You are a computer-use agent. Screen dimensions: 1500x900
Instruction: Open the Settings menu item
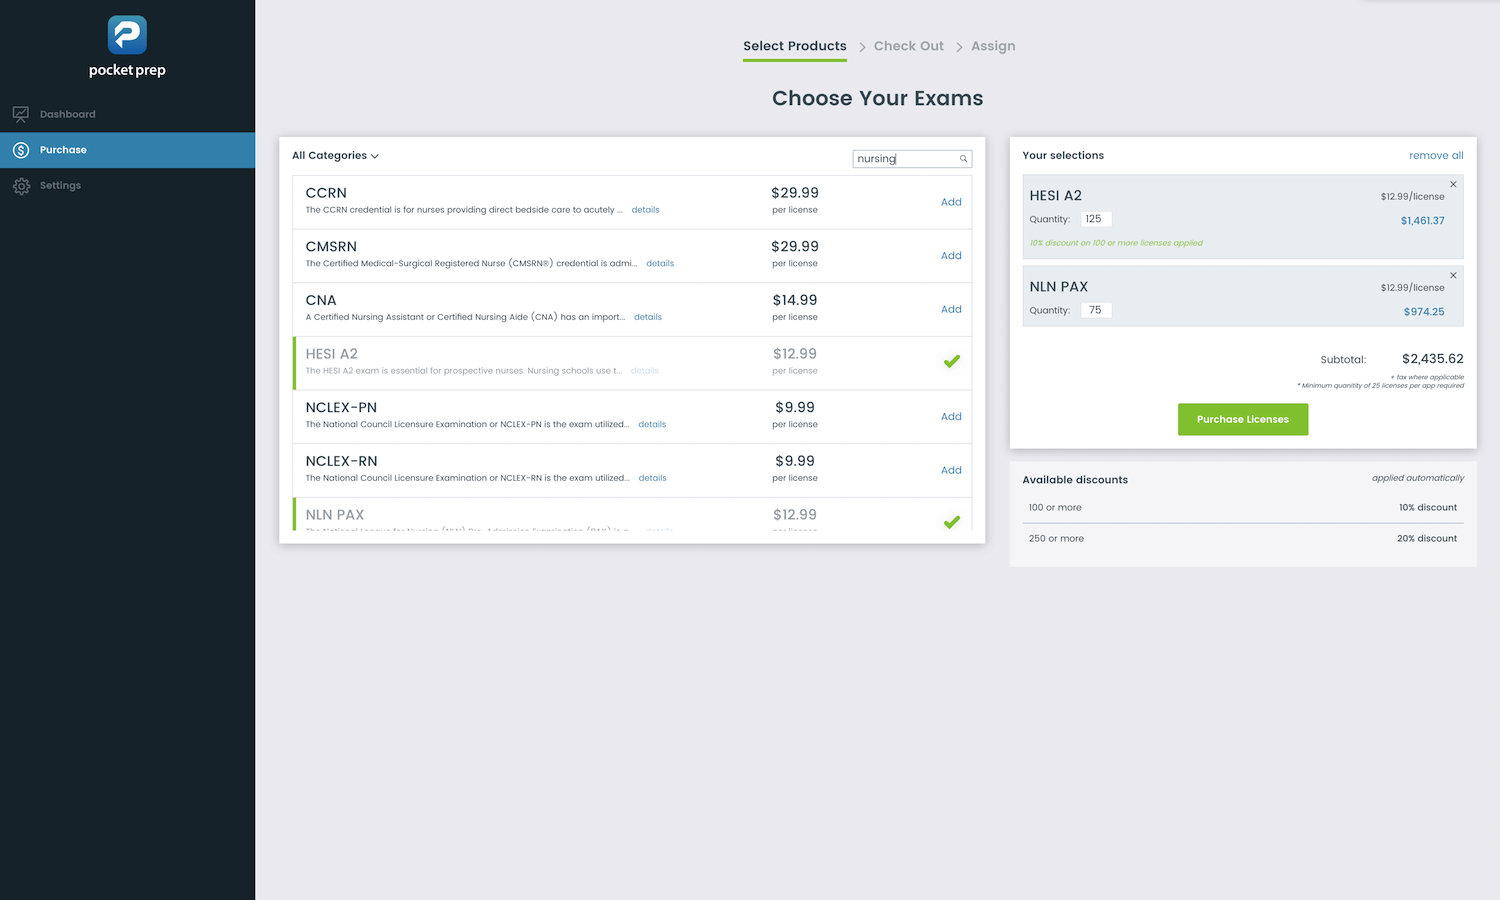127,186
